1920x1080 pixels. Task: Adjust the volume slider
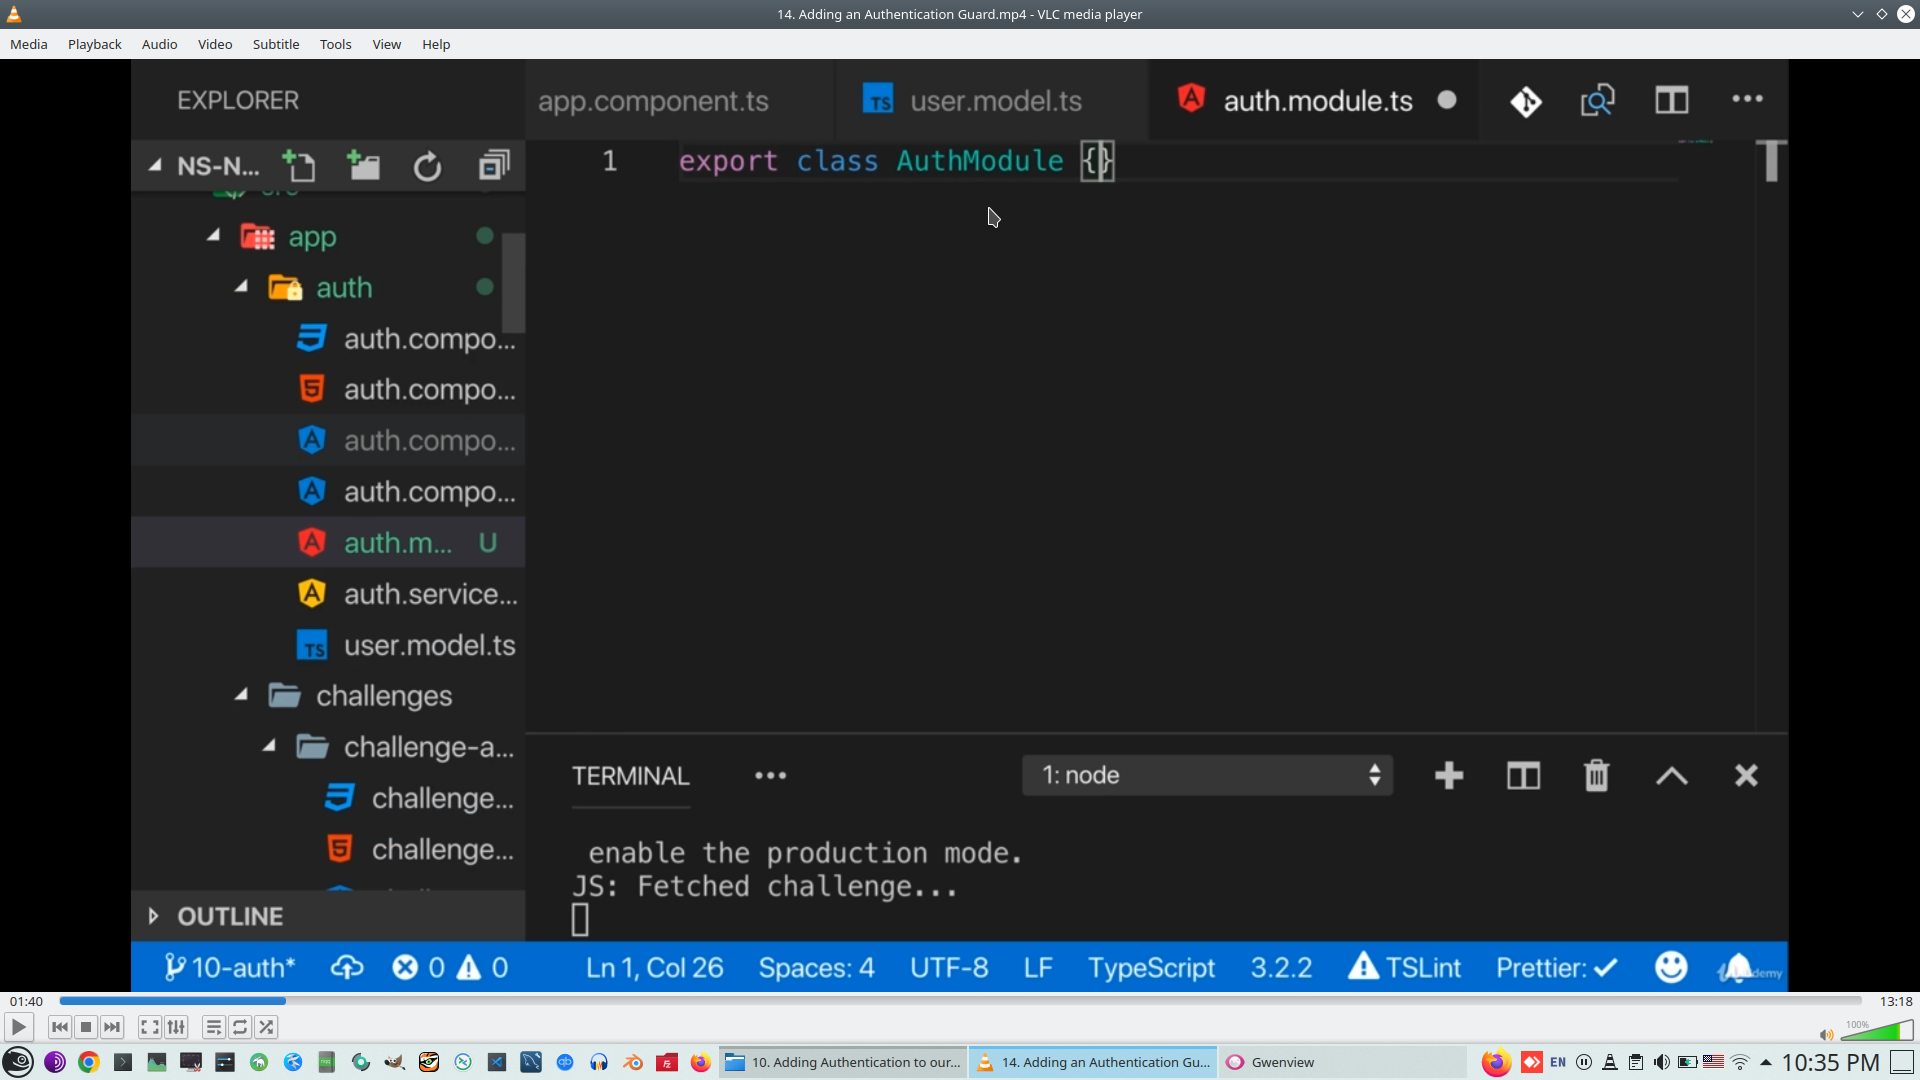[x=1878, y=1032]
